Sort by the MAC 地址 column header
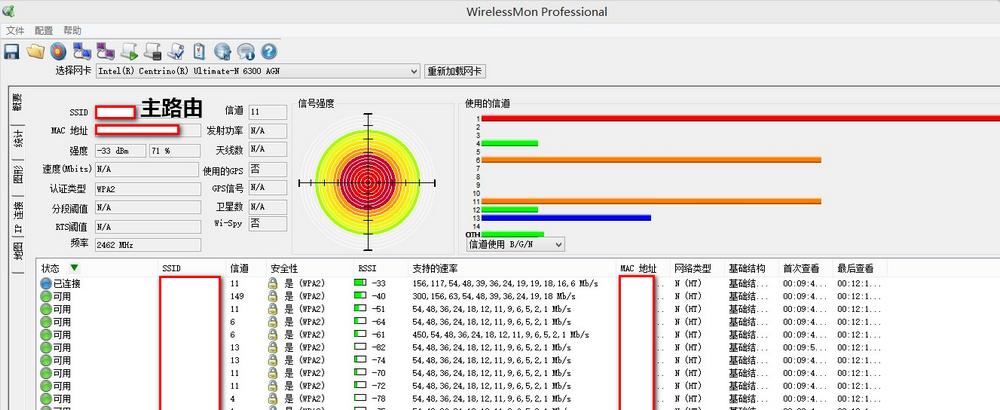Screen dimensions: 1000x410 tap(644, 268)
